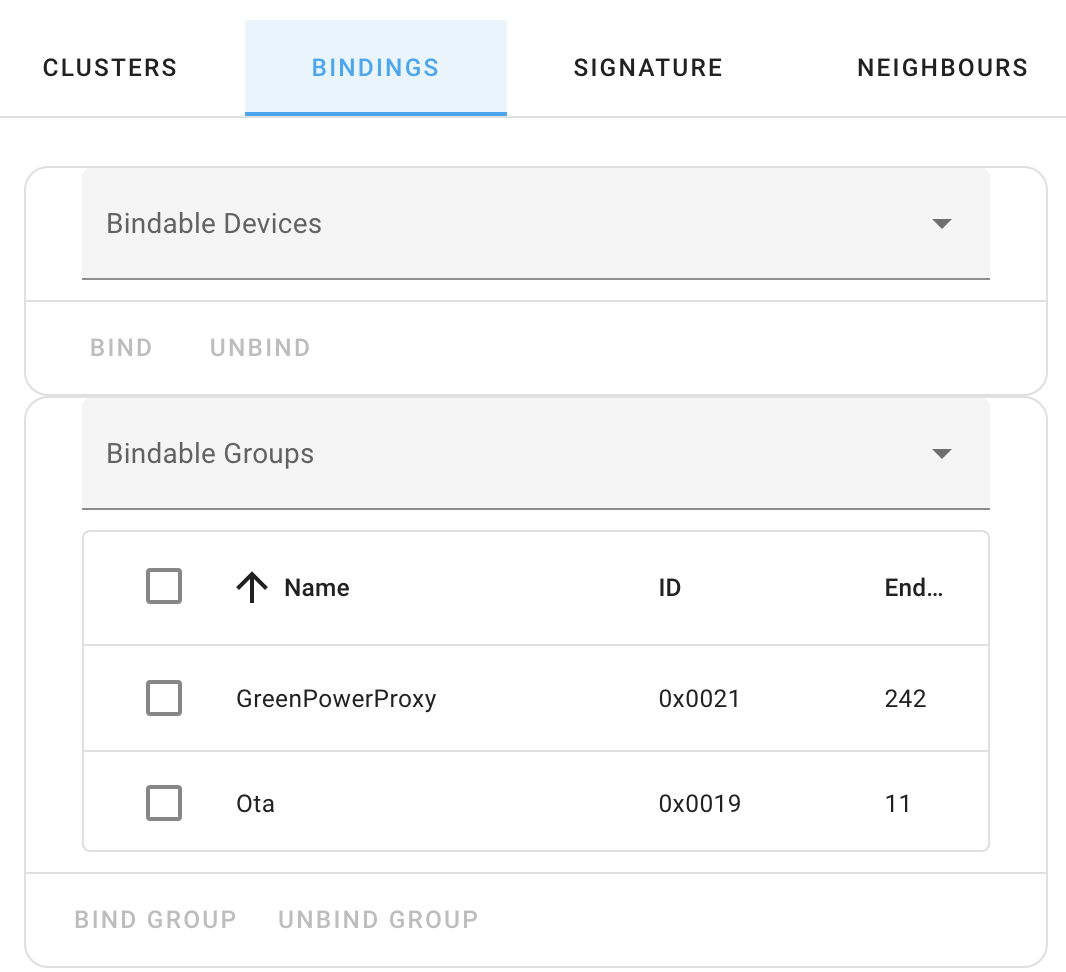Check the GreenPowerProxy row checkbox
The height and width of the screenshot is (972, 1066).
click(x=164, y=698)
